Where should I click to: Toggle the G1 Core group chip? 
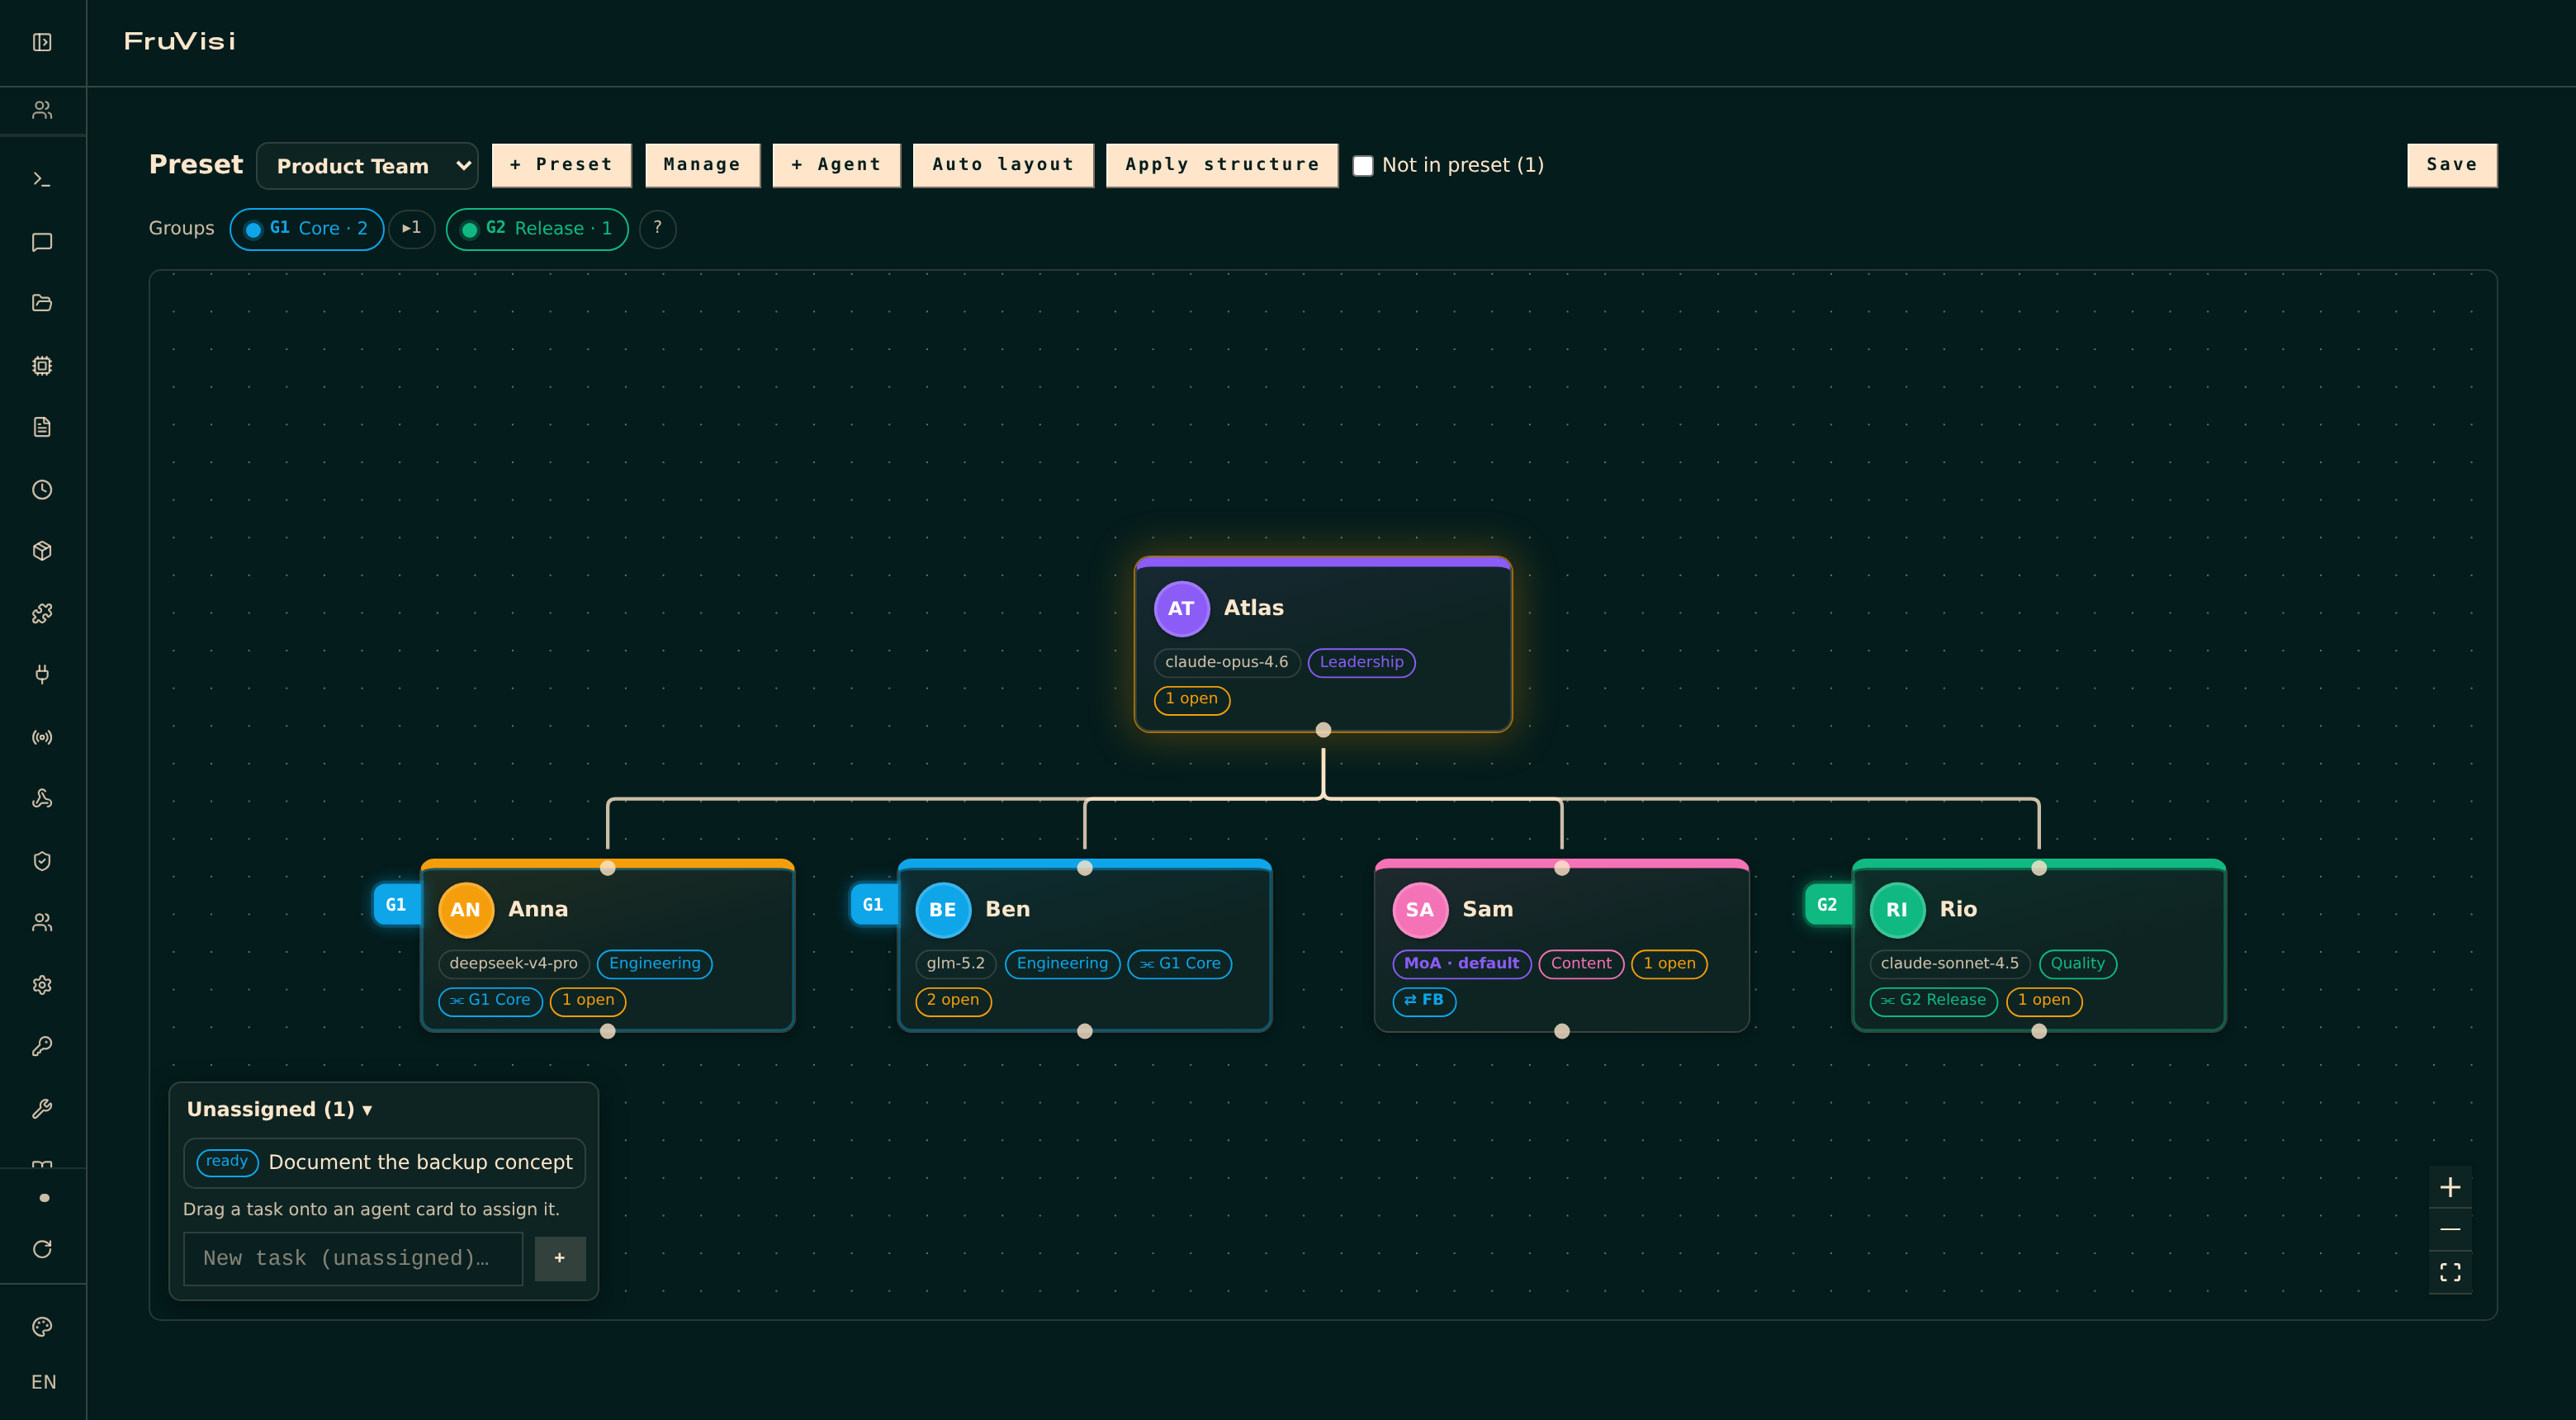coord(307,229)
